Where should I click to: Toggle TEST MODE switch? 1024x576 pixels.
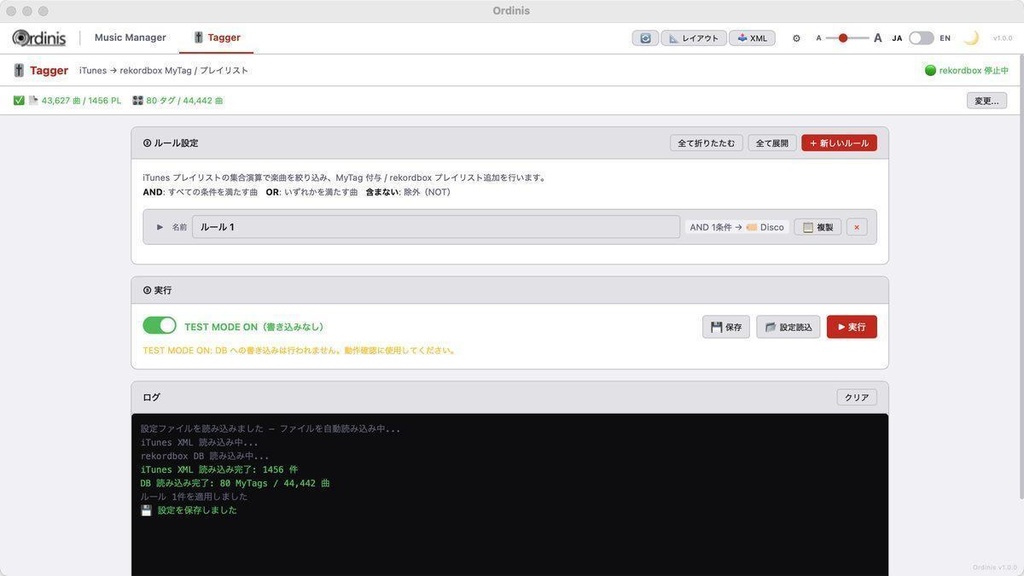[159, 325]
